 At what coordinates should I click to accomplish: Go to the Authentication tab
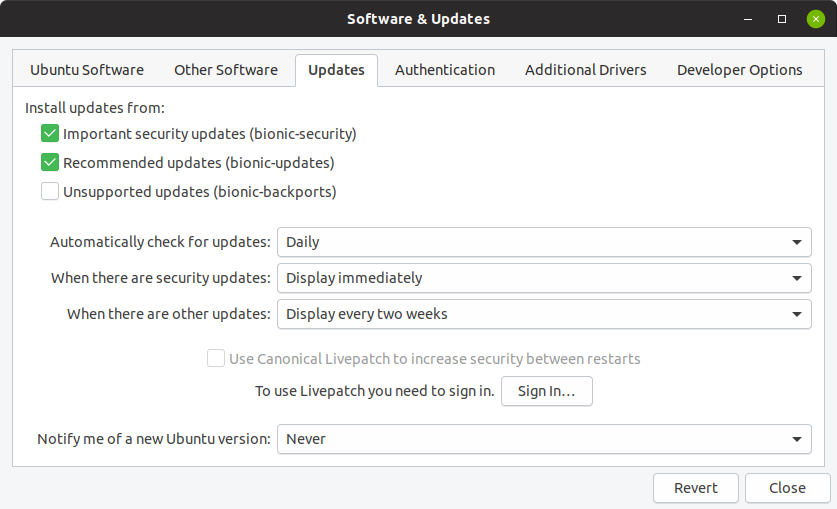[445, 70]
